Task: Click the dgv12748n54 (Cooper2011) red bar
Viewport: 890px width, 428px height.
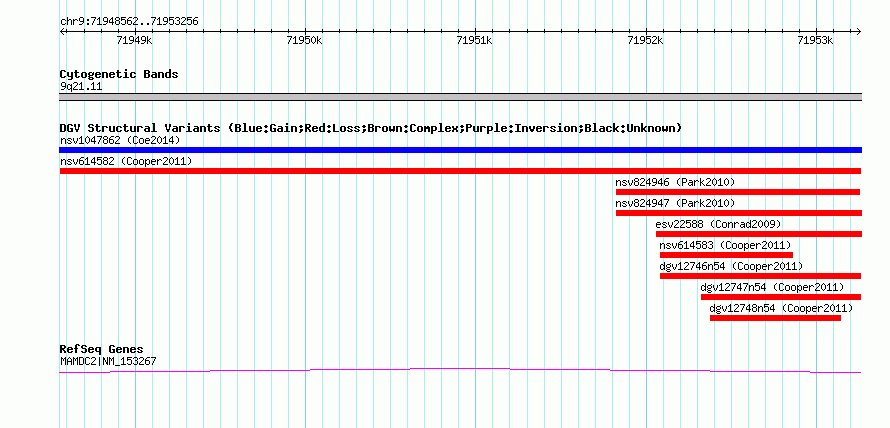Action: point(775,318)
